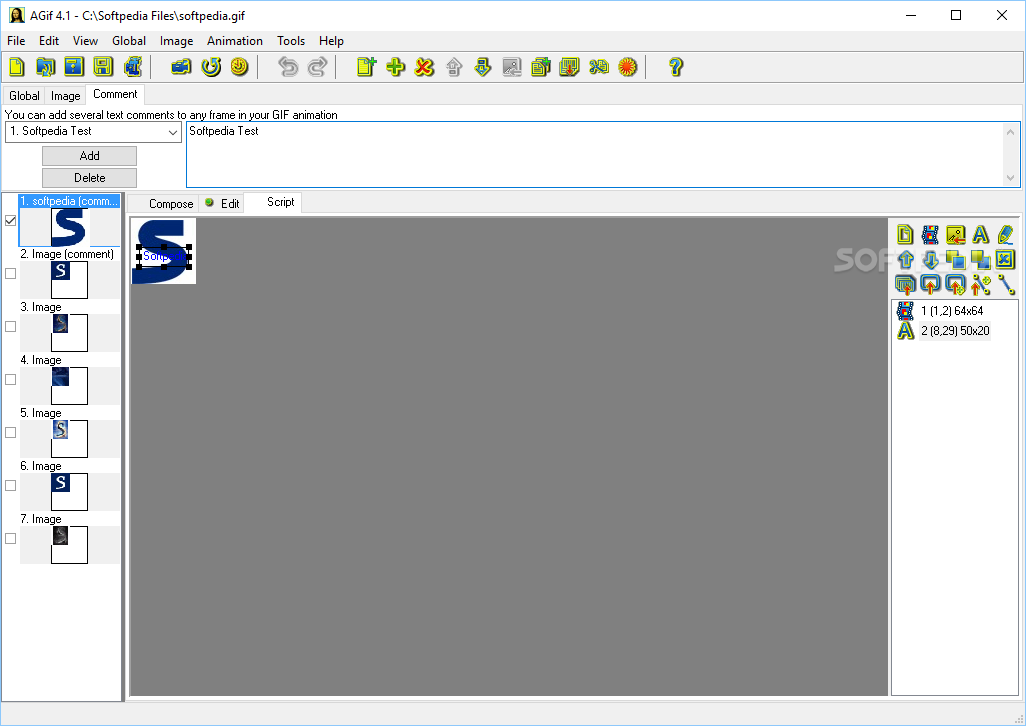1026x726 pixels.
Task: Check the checkbox beside frame 2 Image (comment)
Action: coord(10,273)
